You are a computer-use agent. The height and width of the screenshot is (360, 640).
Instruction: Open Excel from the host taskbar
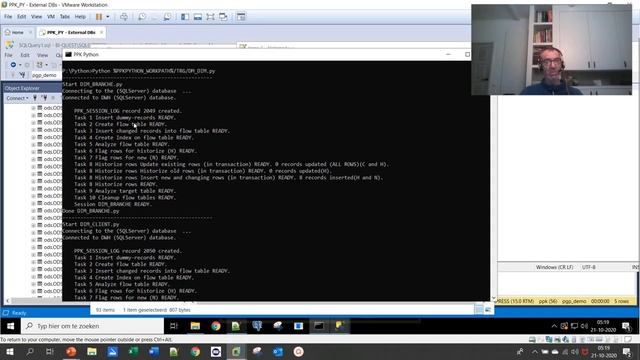pyautogui.click(x=133, y=352)
